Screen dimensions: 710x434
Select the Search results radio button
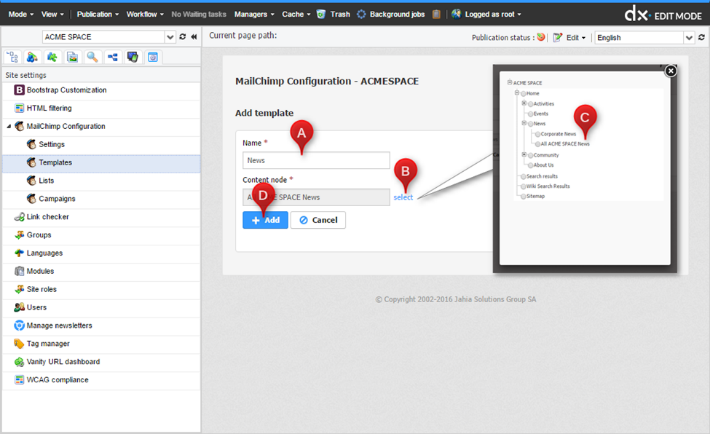coord(523,176)
